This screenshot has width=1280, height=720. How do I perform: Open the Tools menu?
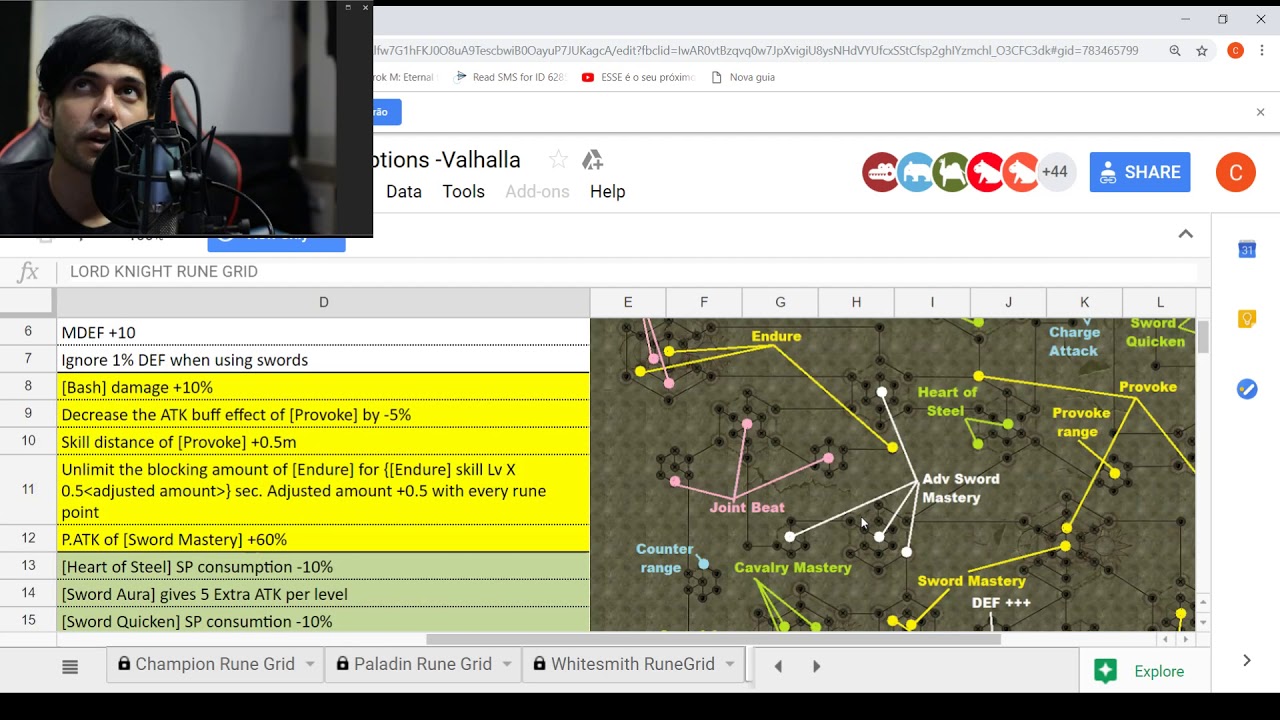pos(464,192)
